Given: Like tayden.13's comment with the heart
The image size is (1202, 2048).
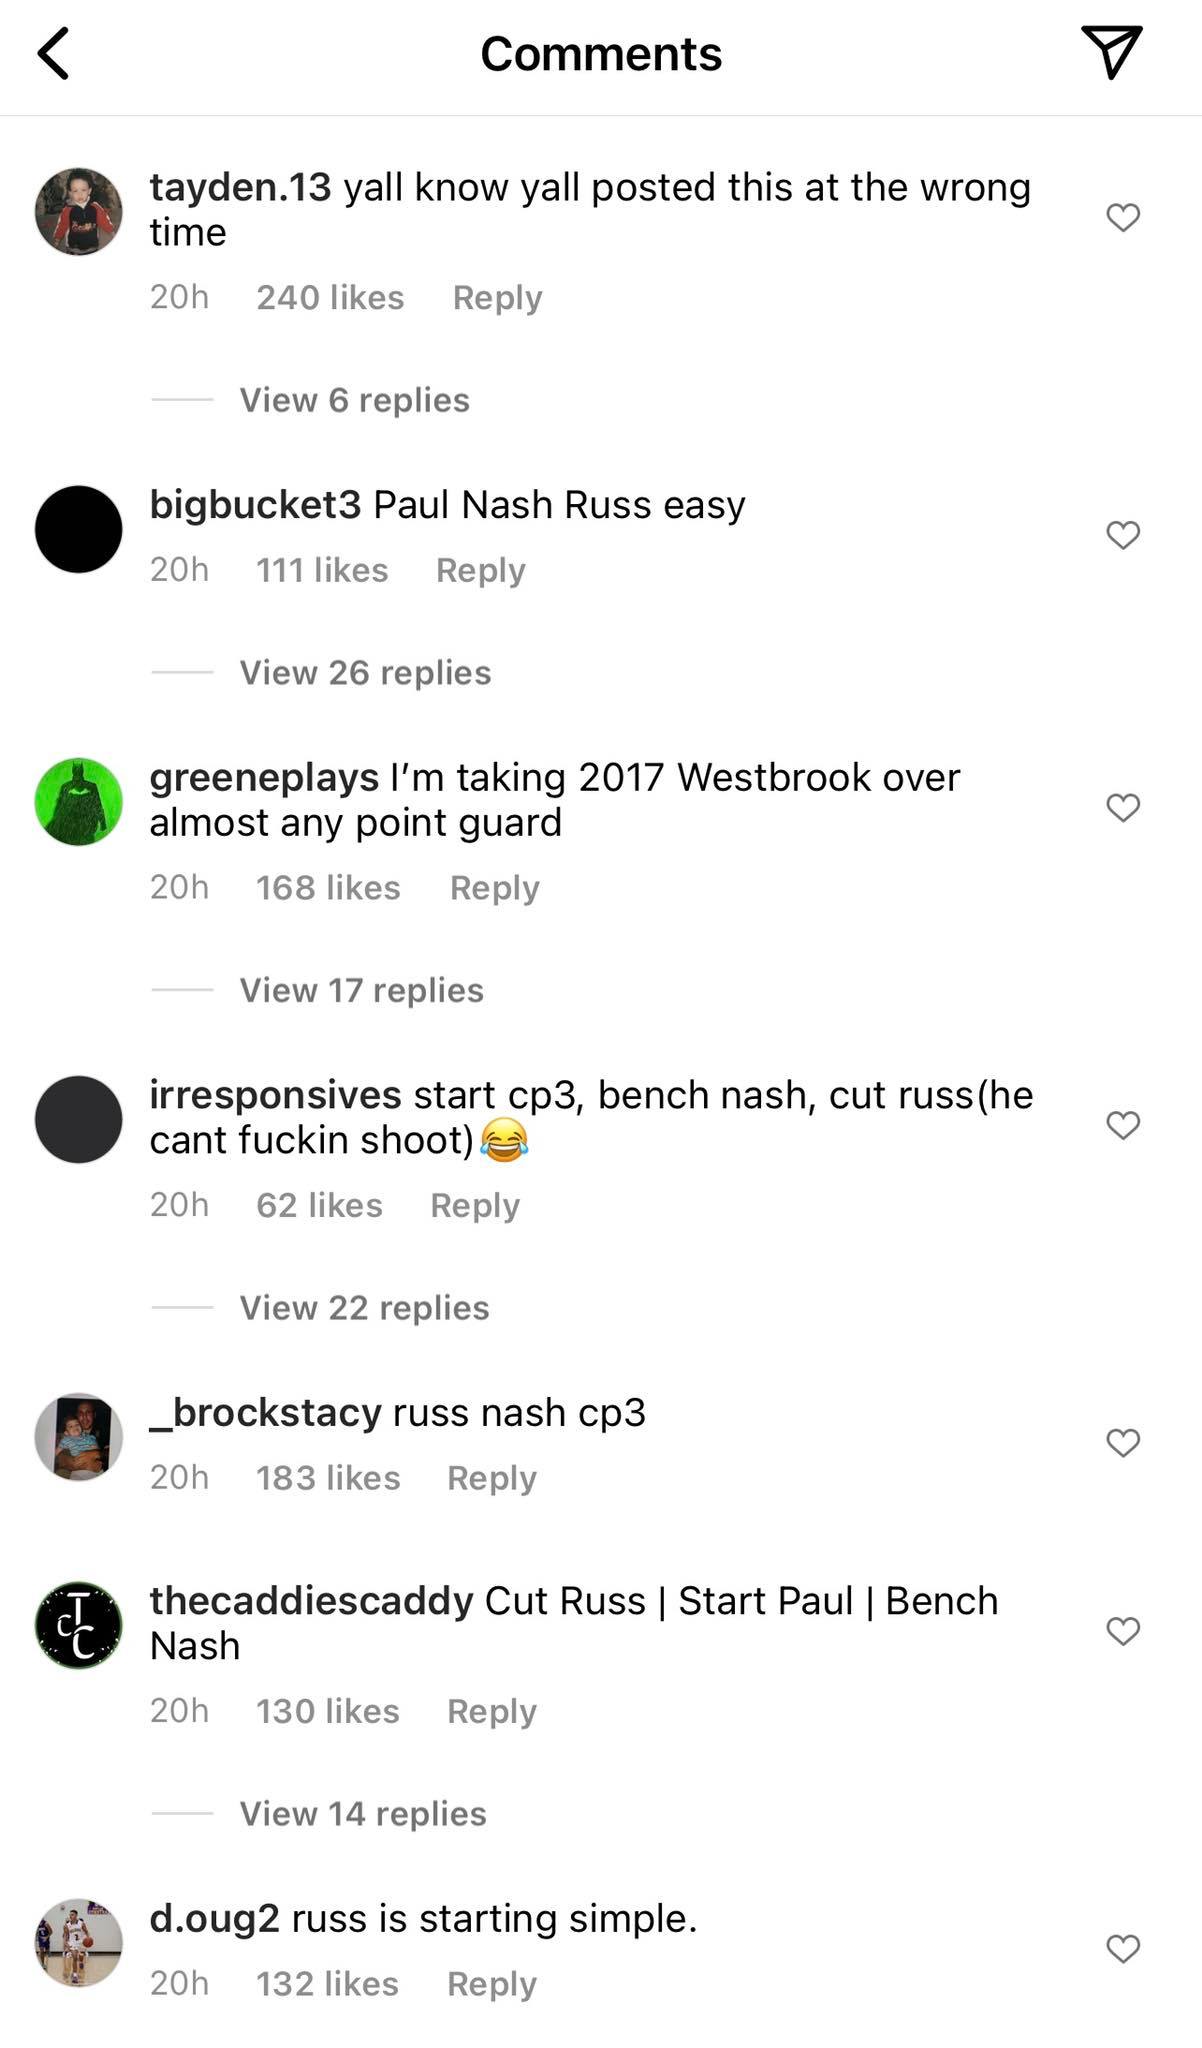Looking at the screenshot, I should (1123, 217).
